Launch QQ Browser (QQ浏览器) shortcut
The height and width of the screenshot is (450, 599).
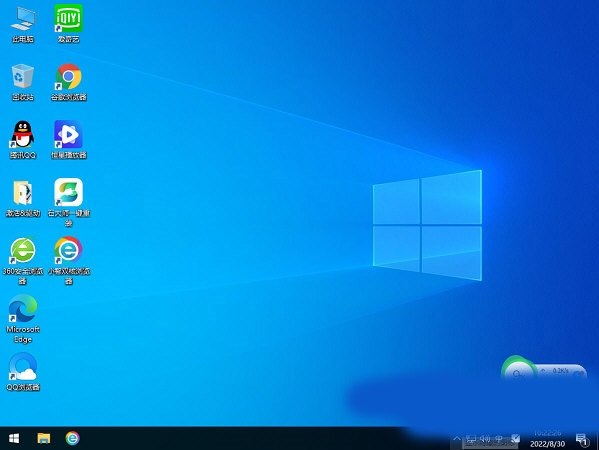coord(23,372)
